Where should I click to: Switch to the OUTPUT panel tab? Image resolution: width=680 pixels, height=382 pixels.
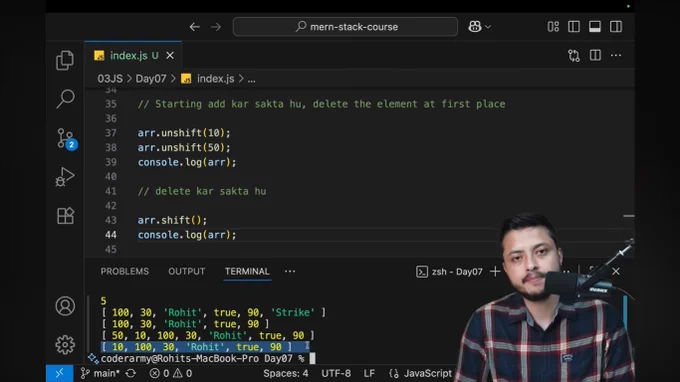[x=186, y=271]
